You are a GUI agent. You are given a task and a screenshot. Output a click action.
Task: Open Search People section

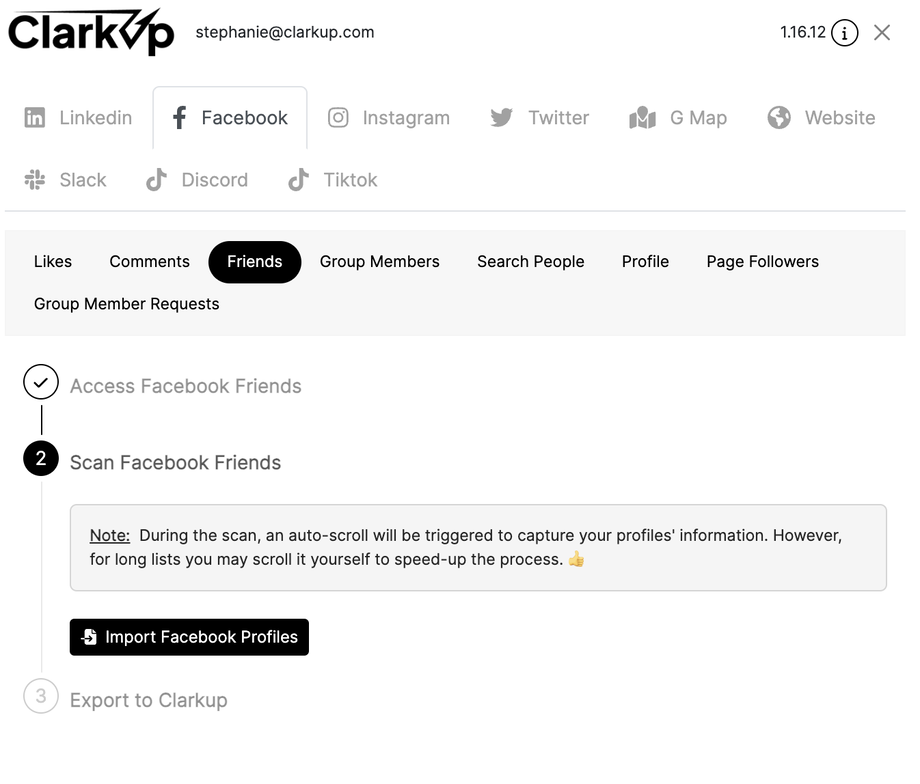[530, 262]
